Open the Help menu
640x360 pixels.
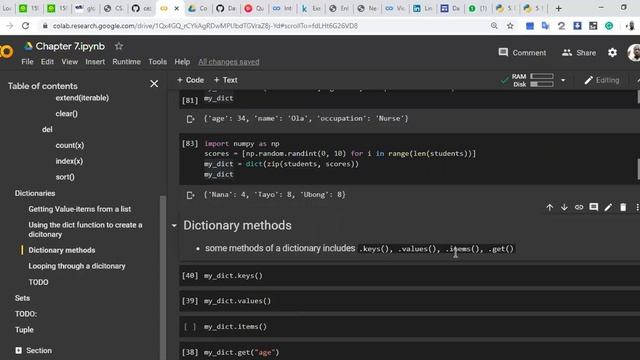182,62
